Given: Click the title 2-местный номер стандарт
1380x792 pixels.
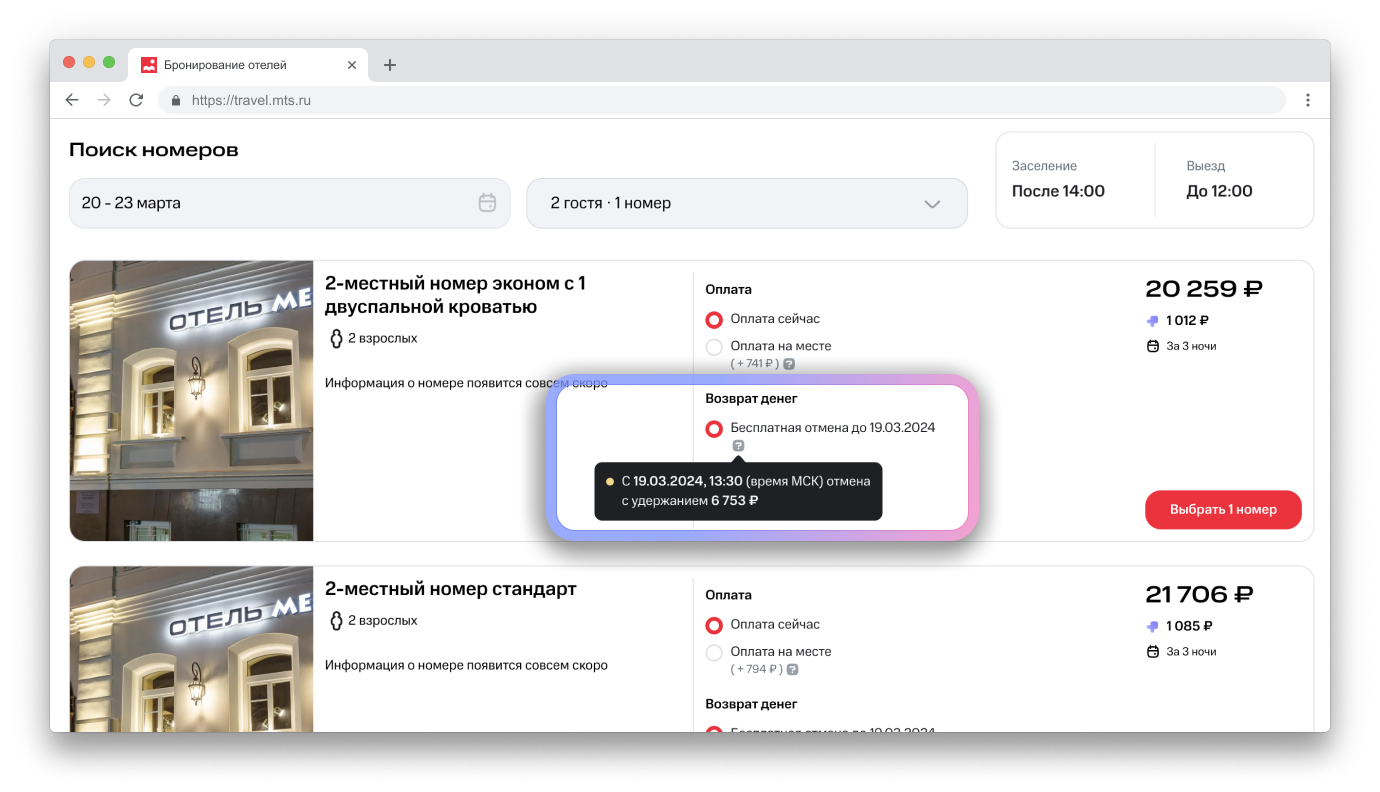Looking at the screenshot, I should 451,589.
